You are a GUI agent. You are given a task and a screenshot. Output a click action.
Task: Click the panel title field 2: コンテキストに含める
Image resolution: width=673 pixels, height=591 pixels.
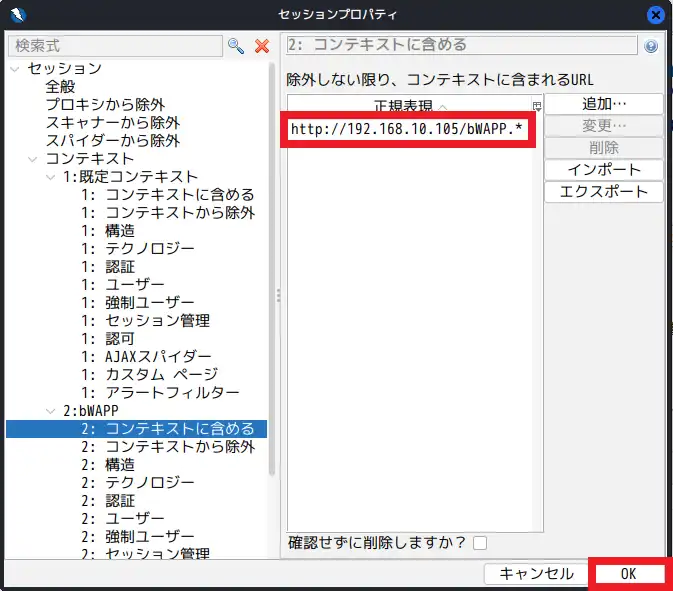click(x=462, y=45)
